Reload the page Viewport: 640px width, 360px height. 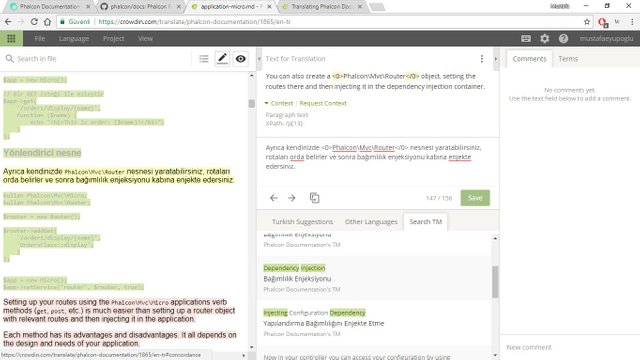pos(34,22)
